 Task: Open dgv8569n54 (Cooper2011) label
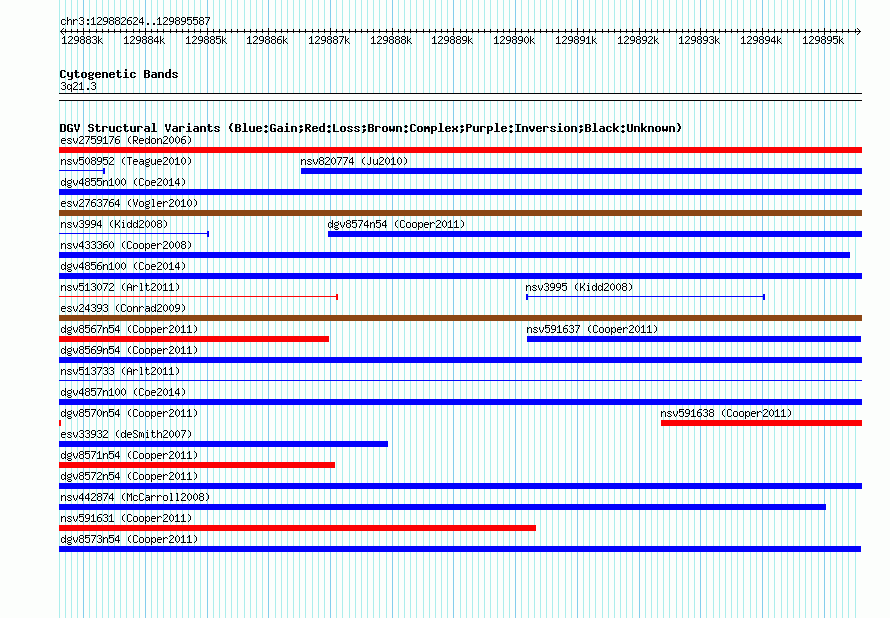(129, 350)
